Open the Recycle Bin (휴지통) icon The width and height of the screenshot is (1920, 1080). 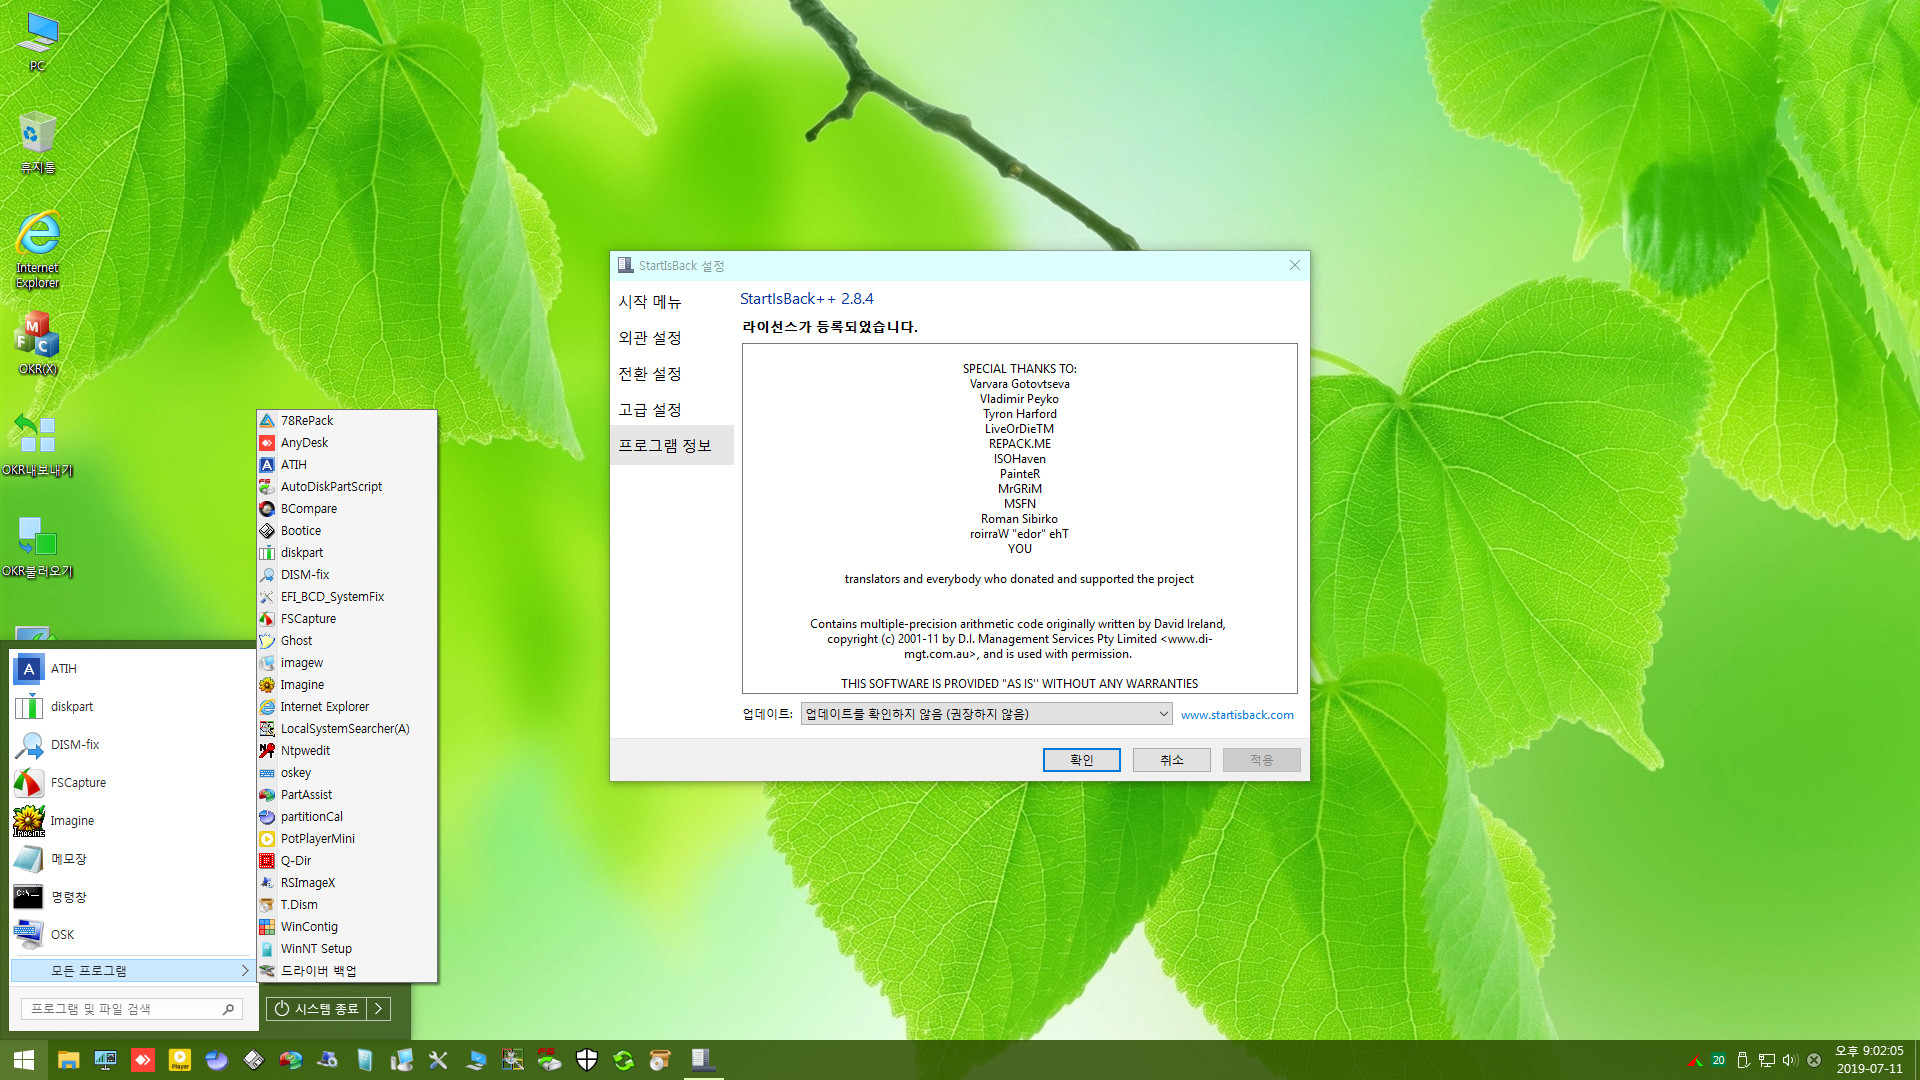37,142
